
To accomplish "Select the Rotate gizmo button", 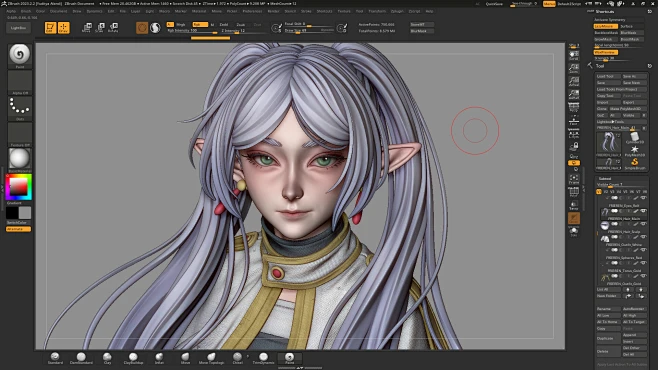I will coord(113,28).
